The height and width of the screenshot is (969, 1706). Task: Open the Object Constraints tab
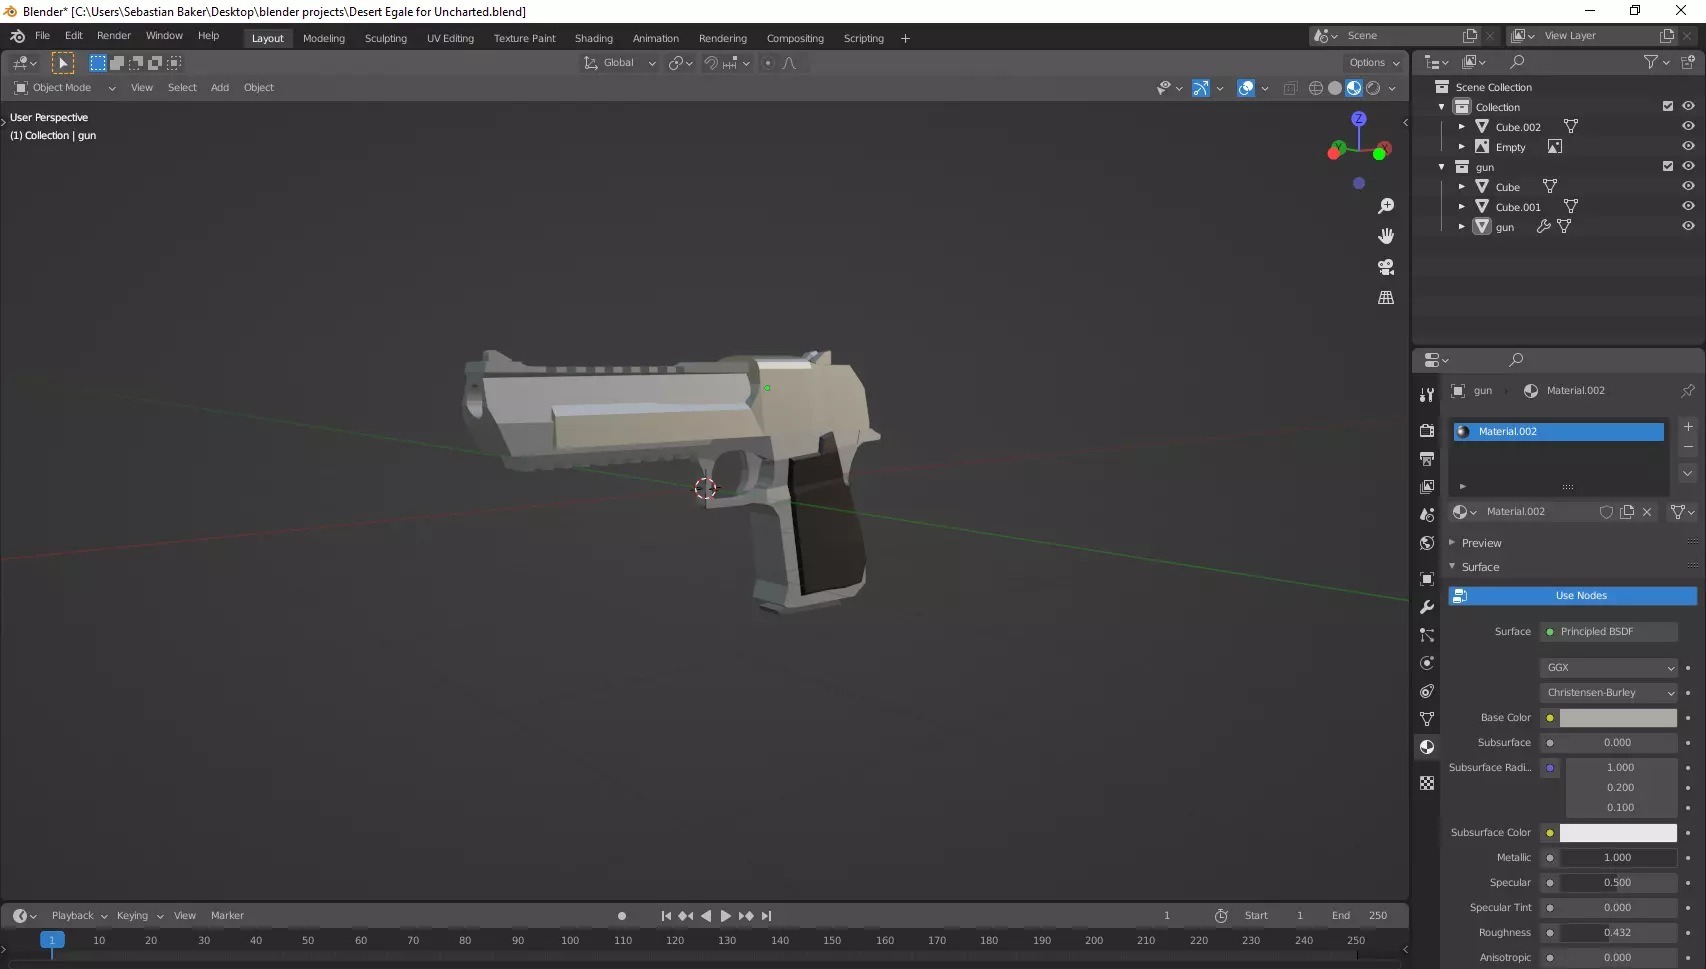coord(1427,691)
